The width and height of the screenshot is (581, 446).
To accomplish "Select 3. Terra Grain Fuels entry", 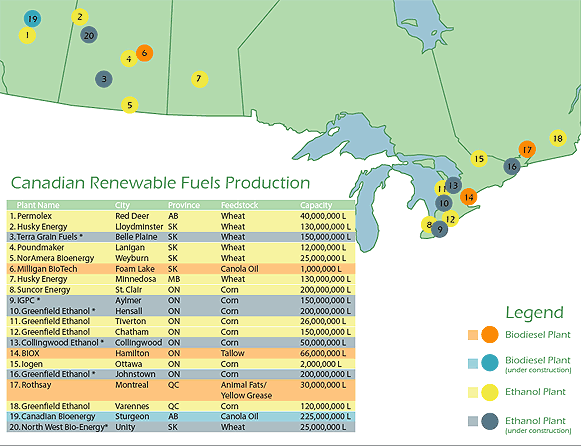I will [x=46, y=237].
